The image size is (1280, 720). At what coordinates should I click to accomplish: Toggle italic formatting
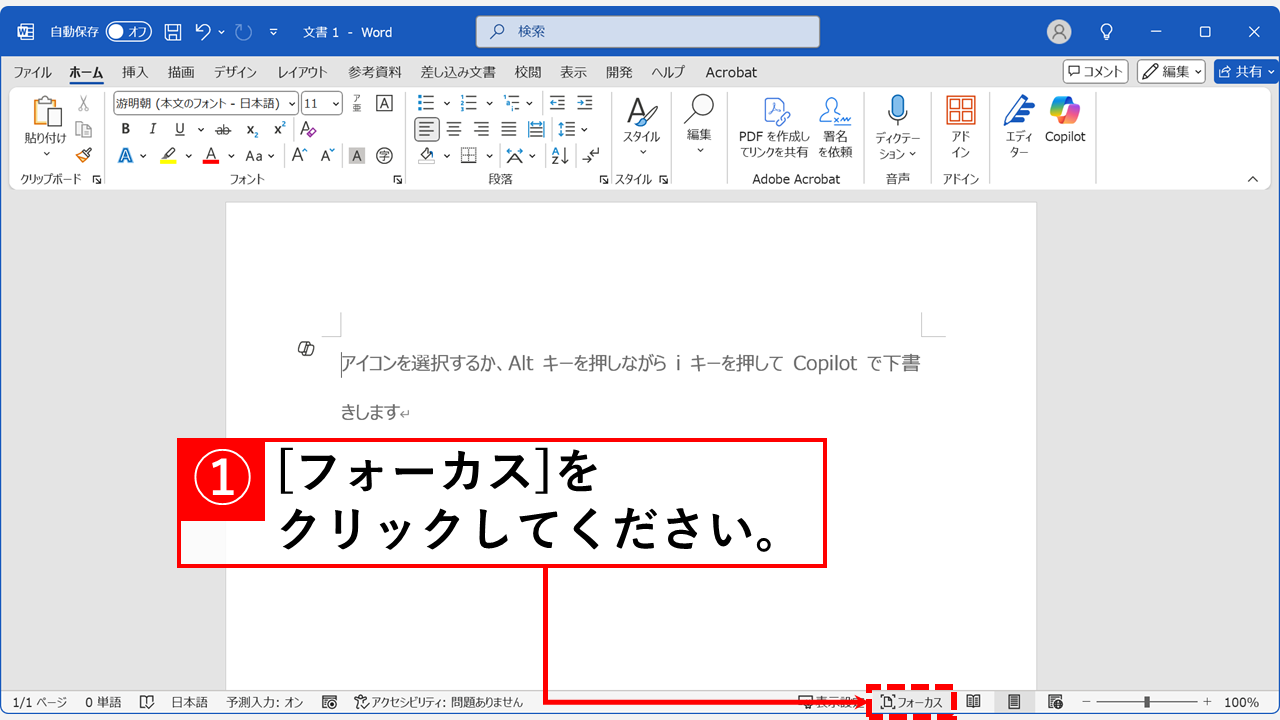click(152, 129)
